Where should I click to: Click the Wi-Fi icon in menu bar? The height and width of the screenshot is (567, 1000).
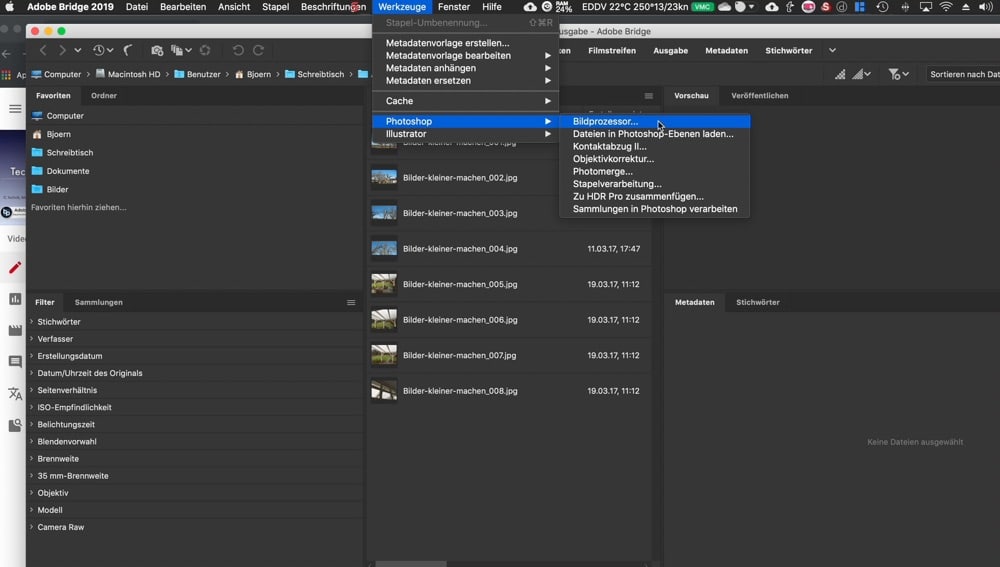click(946, 7)
